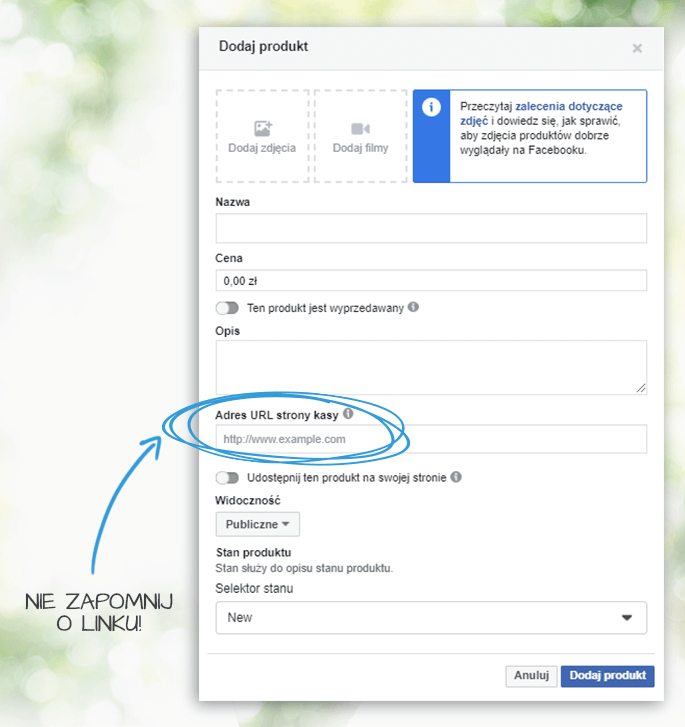Click the blue info icon in the photo tips box
The image size is (685, 727).
(431, 108)
